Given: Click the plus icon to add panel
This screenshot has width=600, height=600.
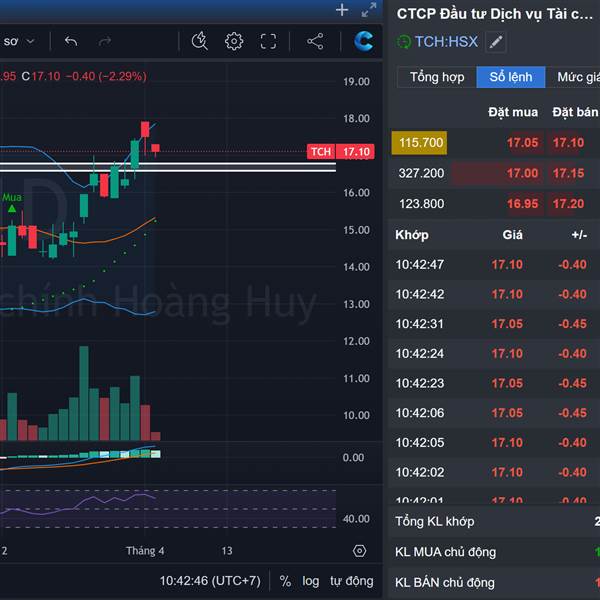Looking at the screenshot, I should (x=342, y=10).
